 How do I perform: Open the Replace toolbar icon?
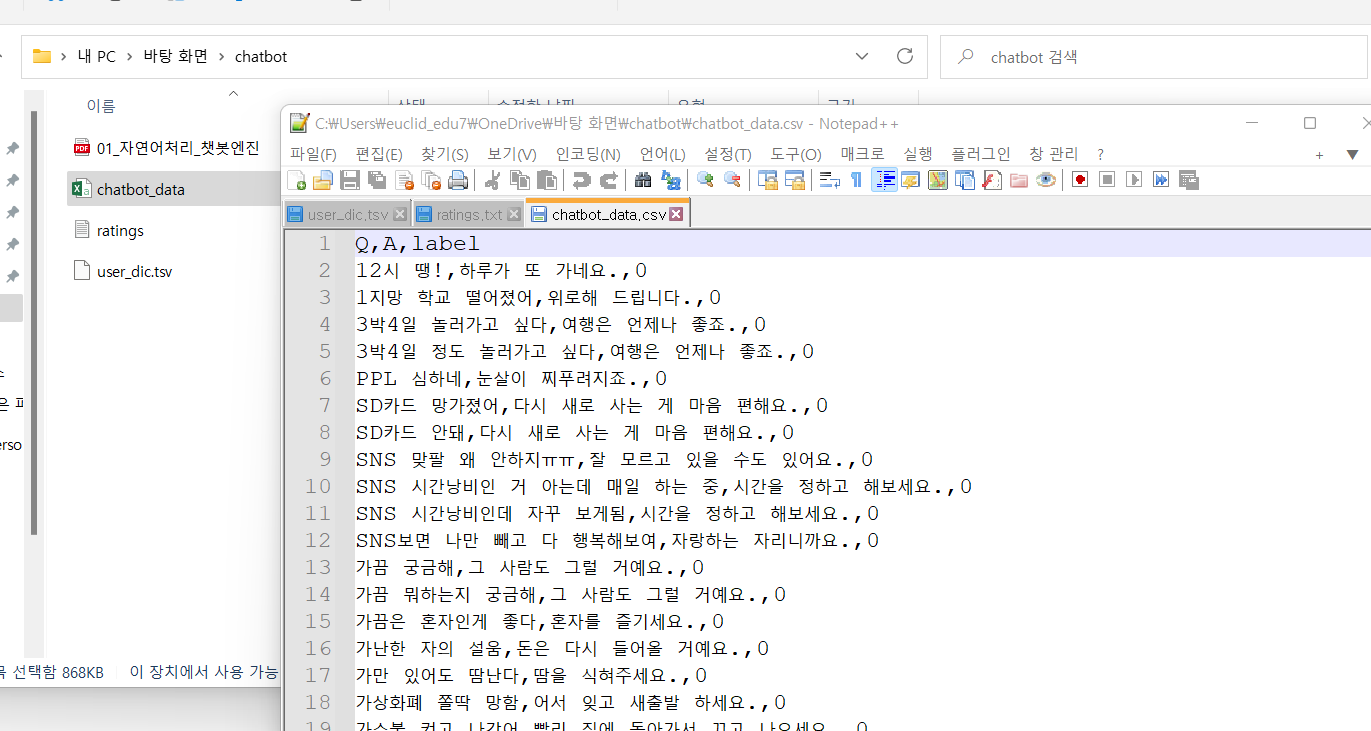point(670,180)
